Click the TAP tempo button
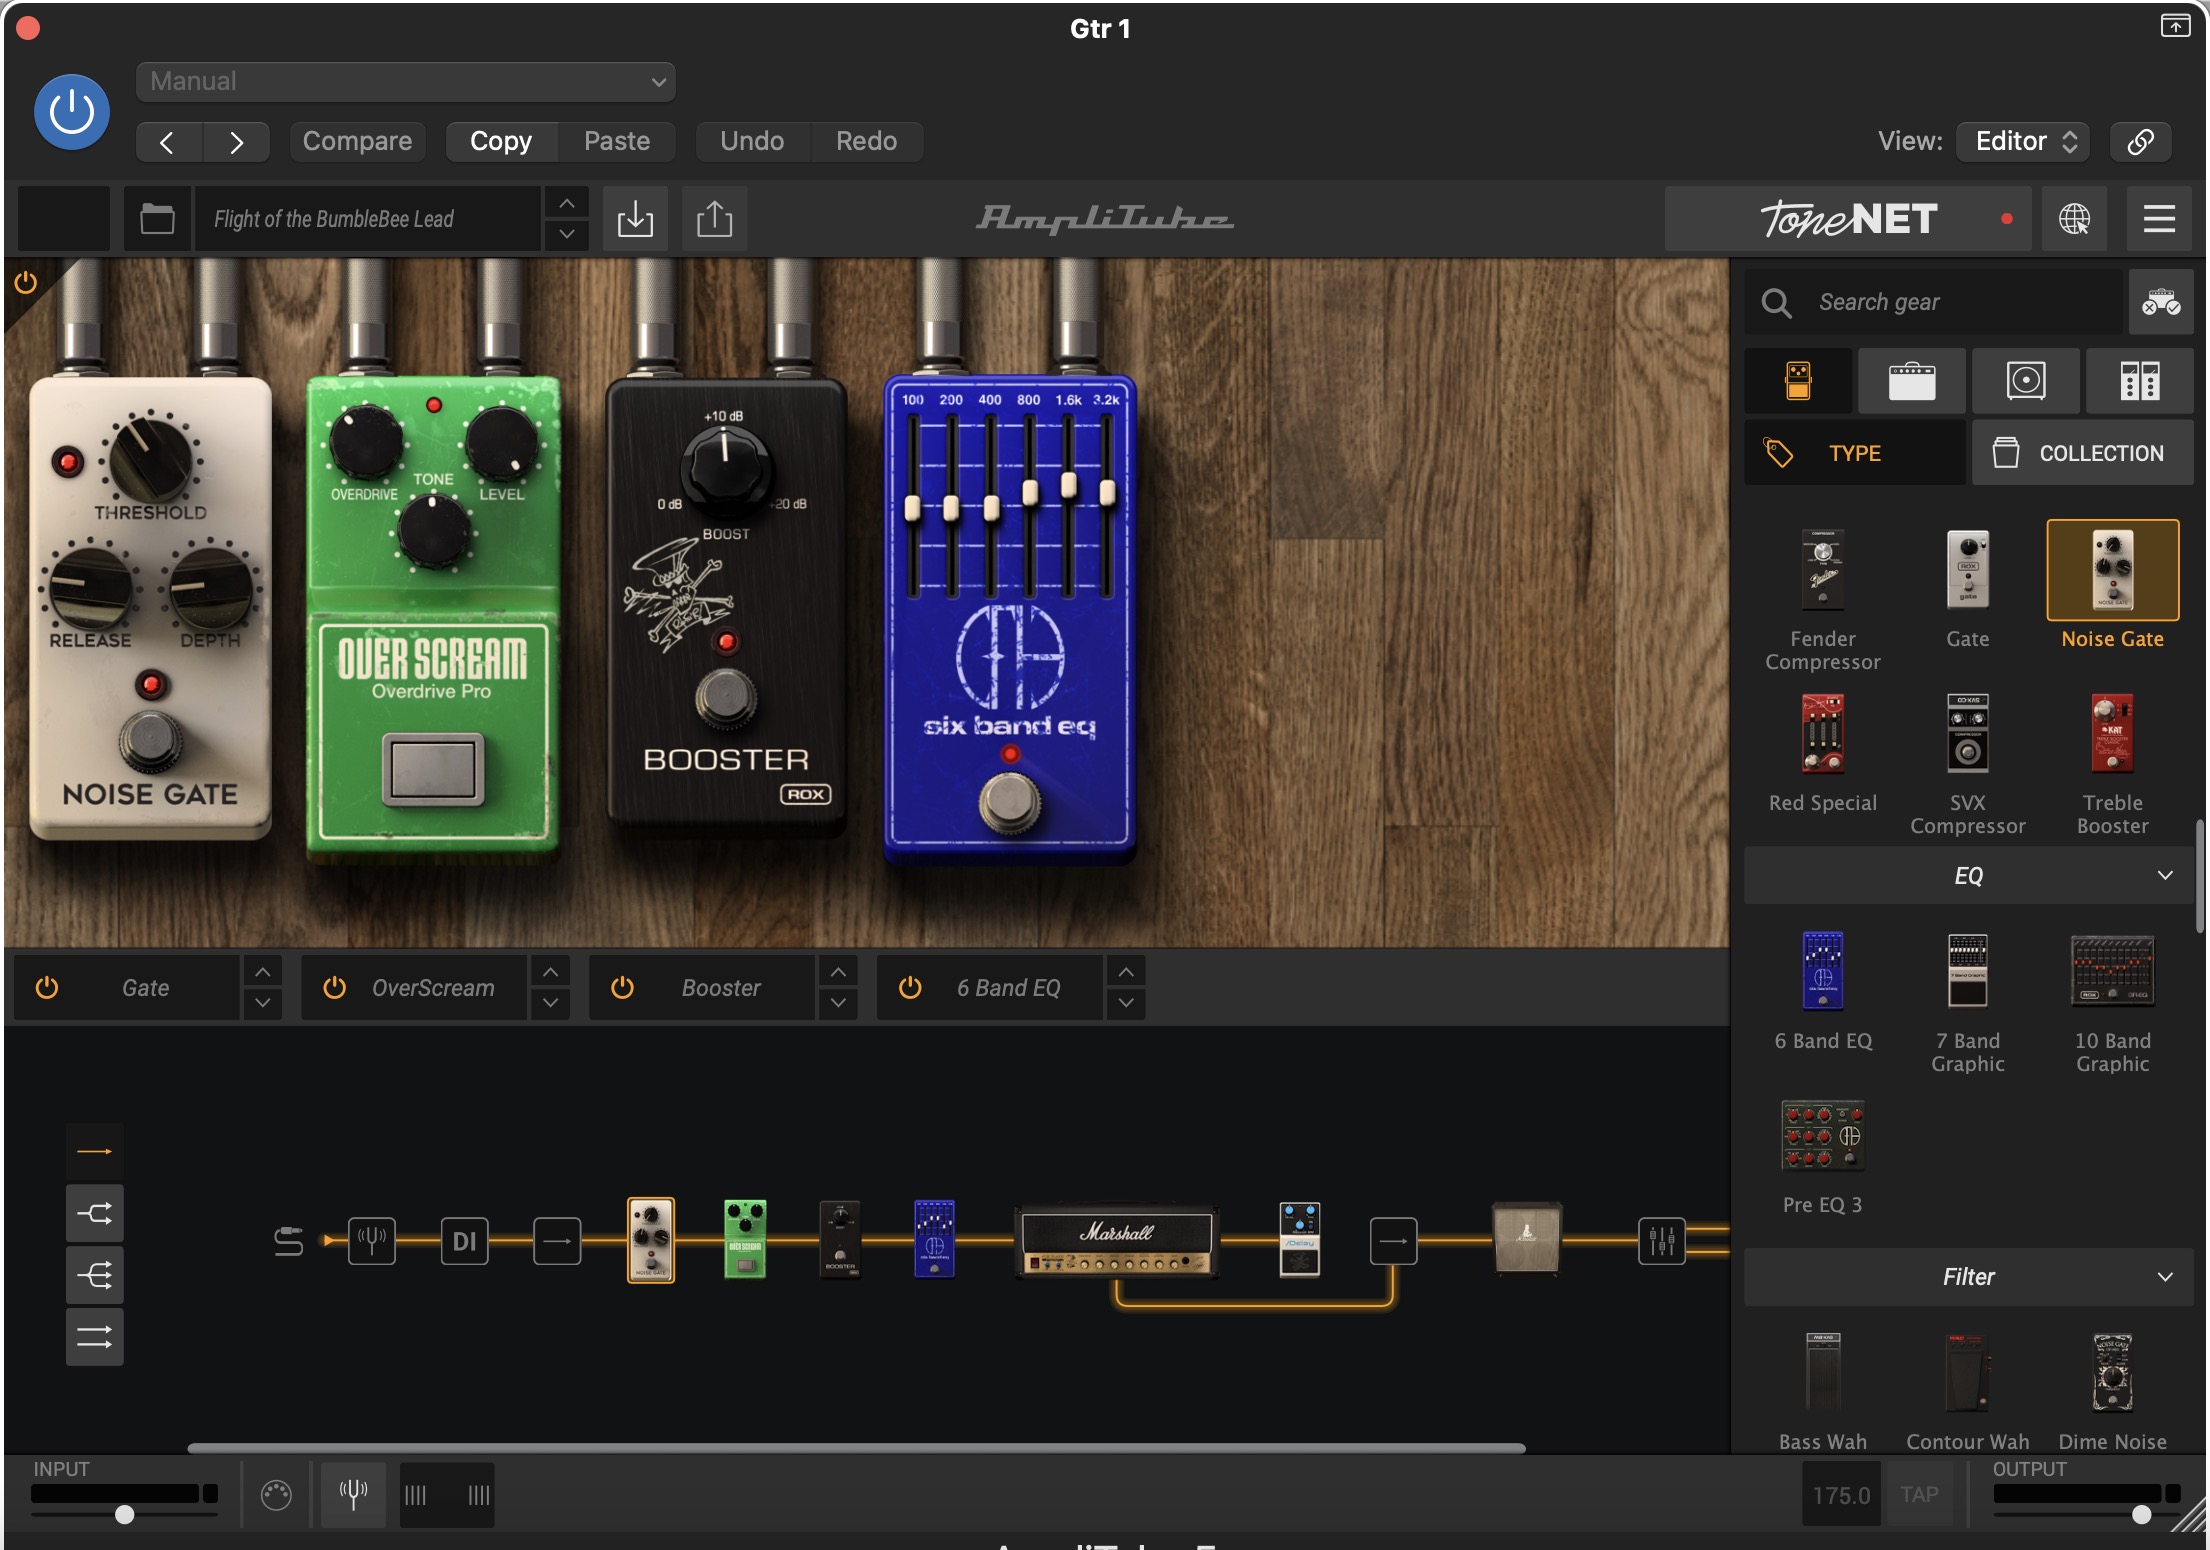Viewport: 2210px width, 1550px height. click(1919, 1495)
